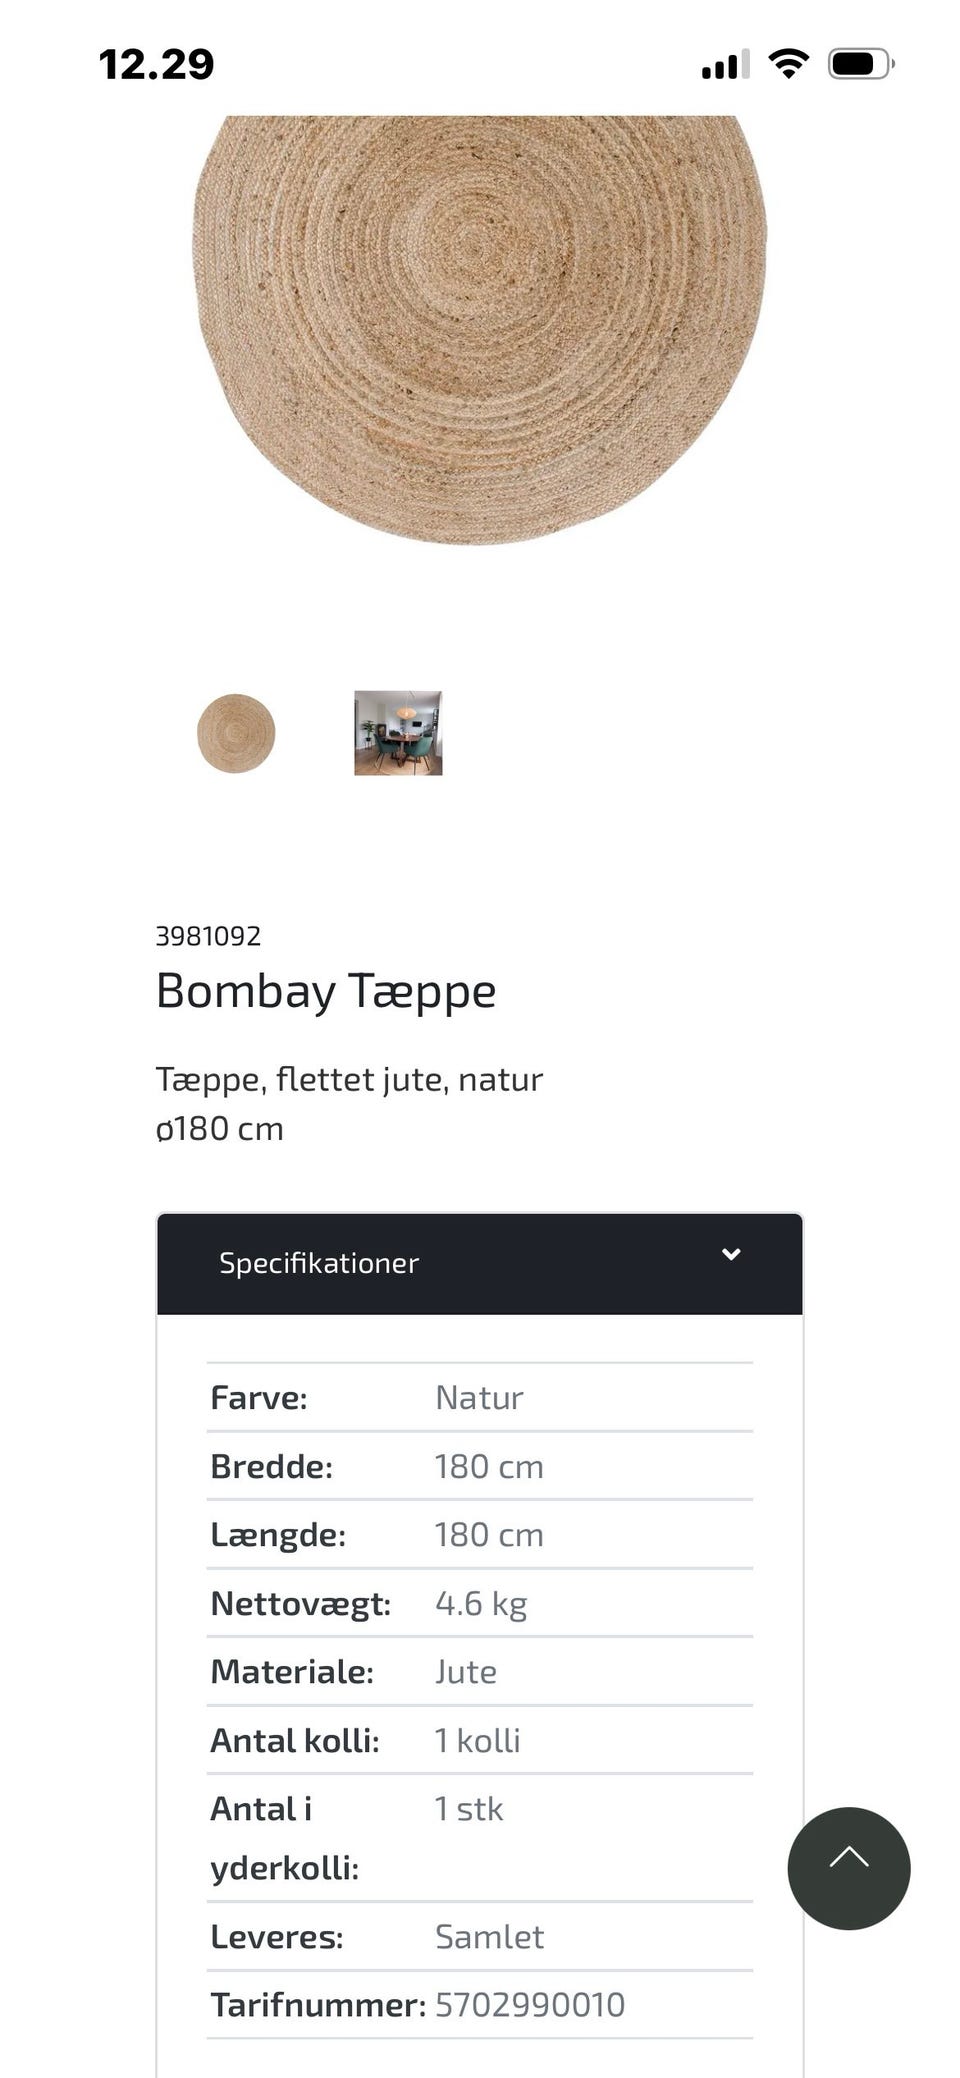
Task: Tap the Wi-Fi icon in status bar
Action: [788, 64]
